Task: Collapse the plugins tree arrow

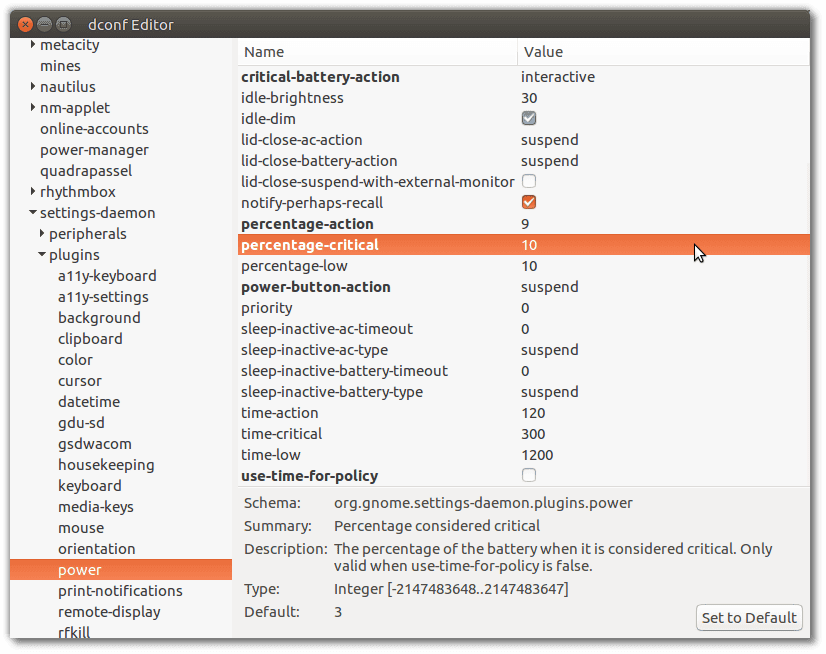Action: (42, 255)
